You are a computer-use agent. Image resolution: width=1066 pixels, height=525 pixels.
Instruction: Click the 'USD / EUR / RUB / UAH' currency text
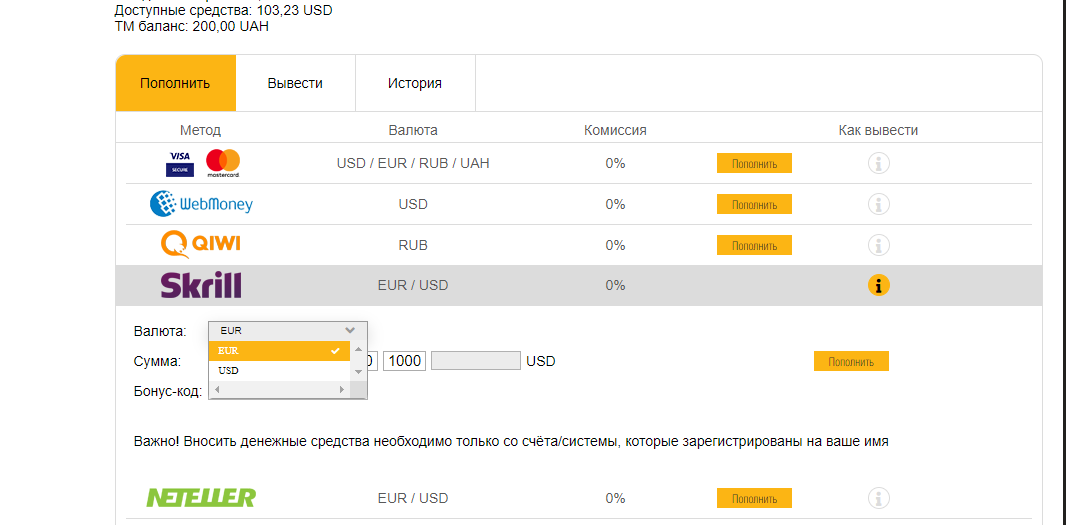pyautogui.click(x=413, y=163)
